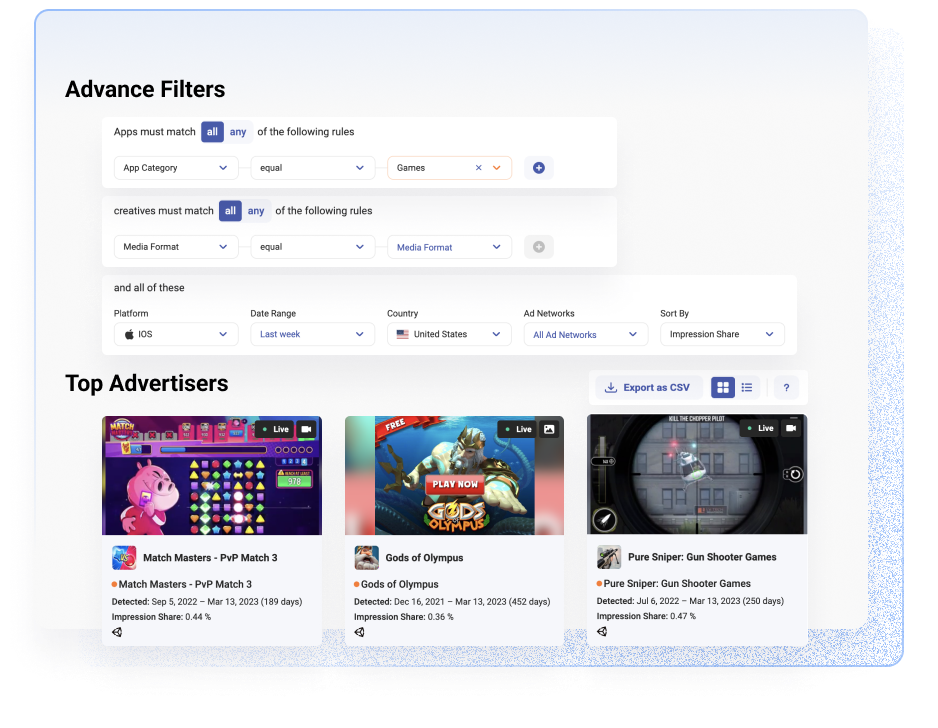Screen dimensions: 938x728
Task: Click Pure Sniper creative thumbnail
Action: point(697,474)
